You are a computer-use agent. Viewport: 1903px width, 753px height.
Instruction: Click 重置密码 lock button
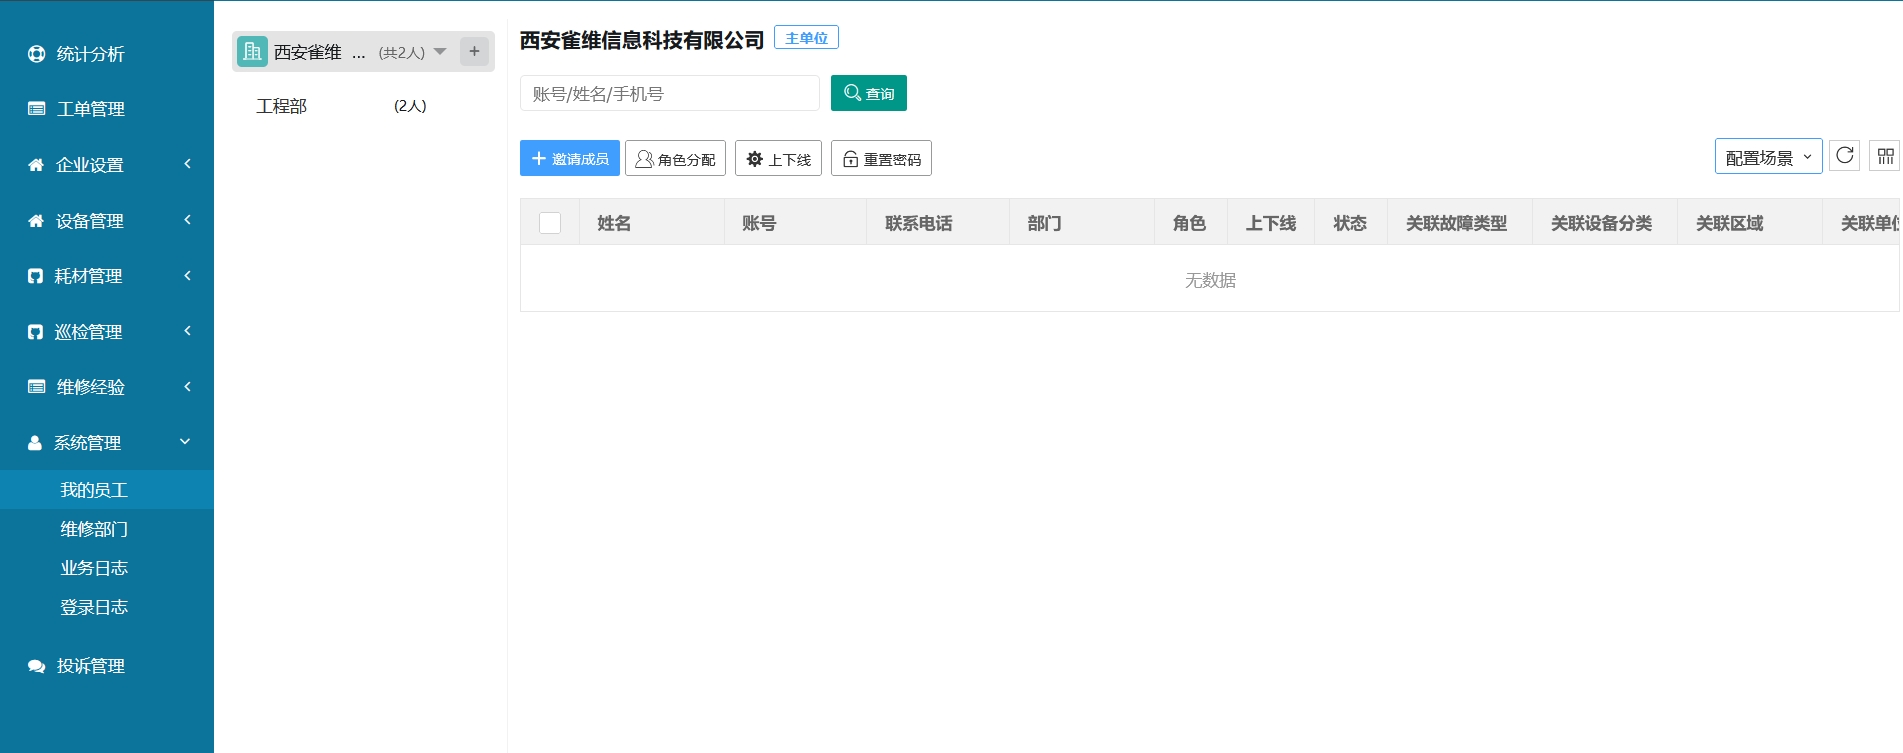point(881,159)
